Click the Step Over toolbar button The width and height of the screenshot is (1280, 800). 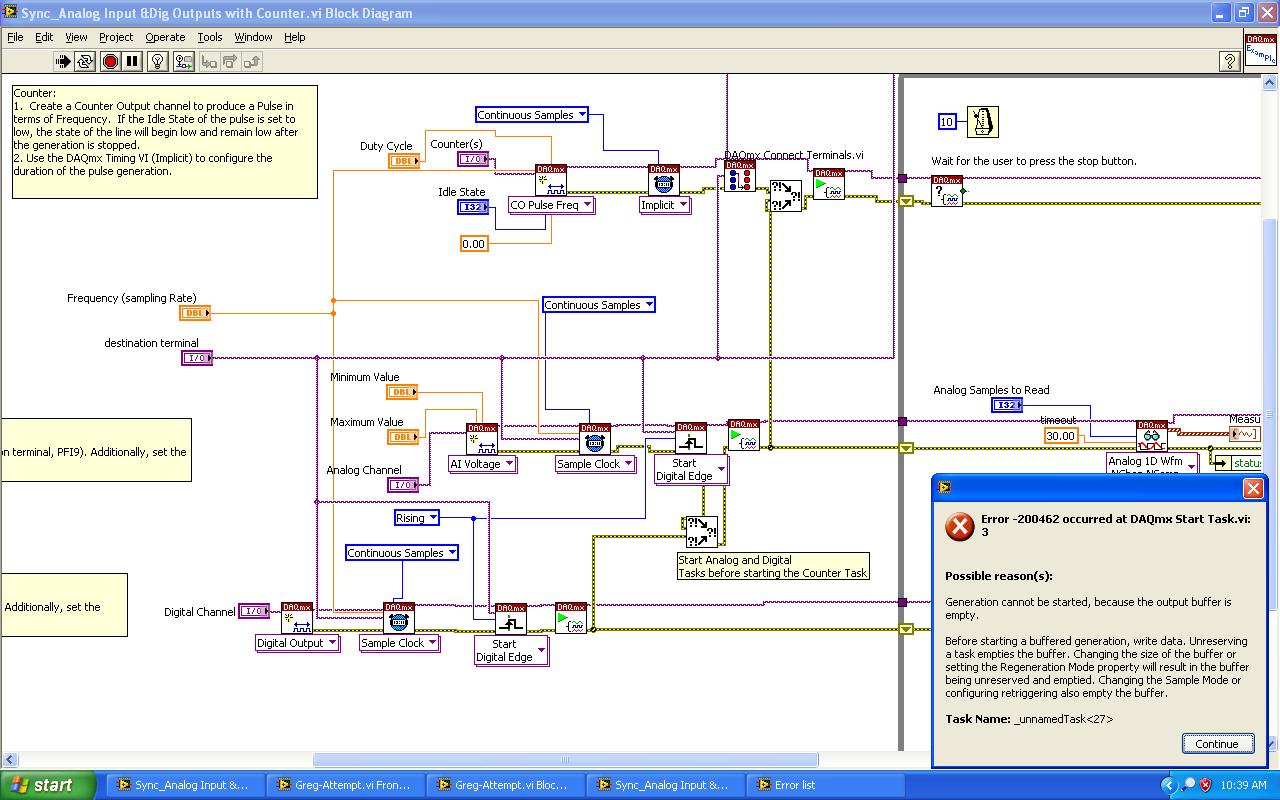(230, 61)
